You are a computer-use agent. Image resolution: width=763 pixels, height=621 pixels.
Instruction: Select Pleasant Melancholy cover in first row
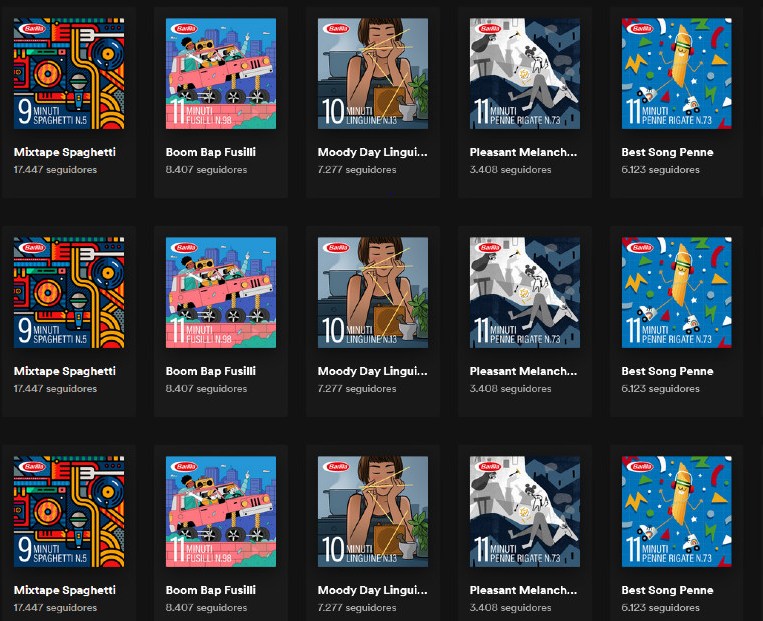point(525,74)
